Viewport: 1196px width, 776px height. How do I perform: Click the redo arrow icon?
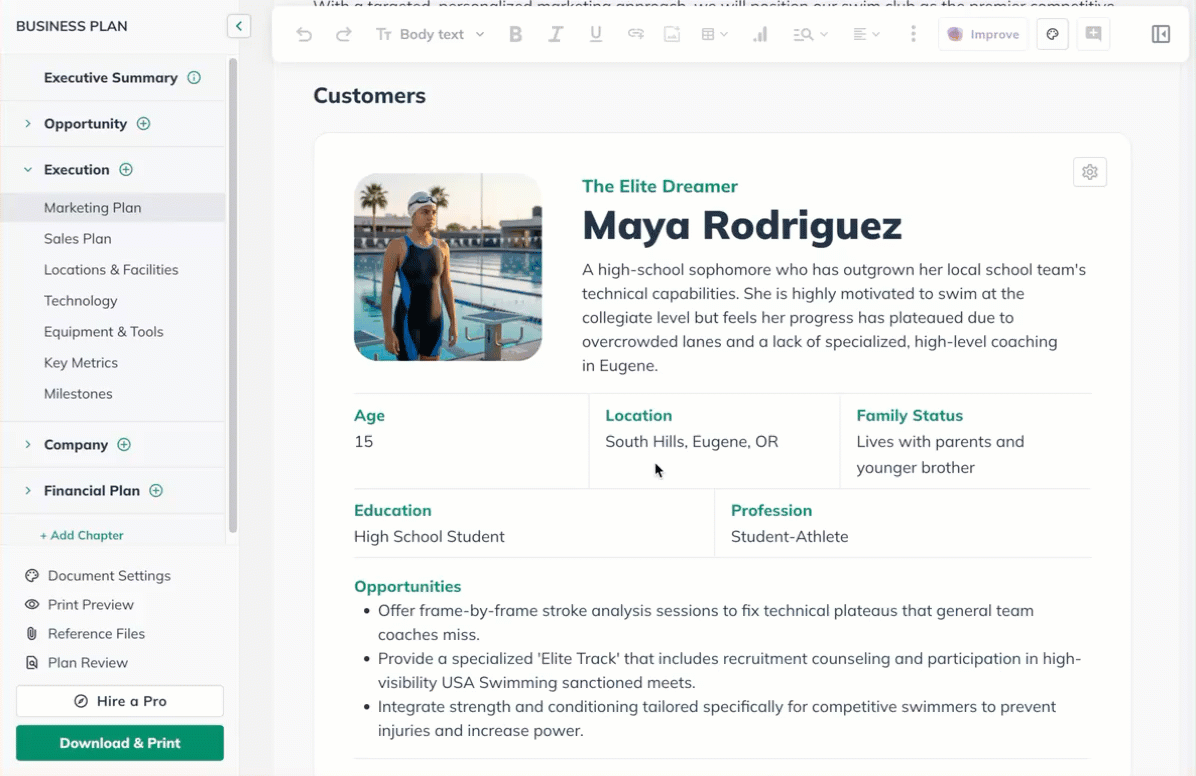click(343, 34)
